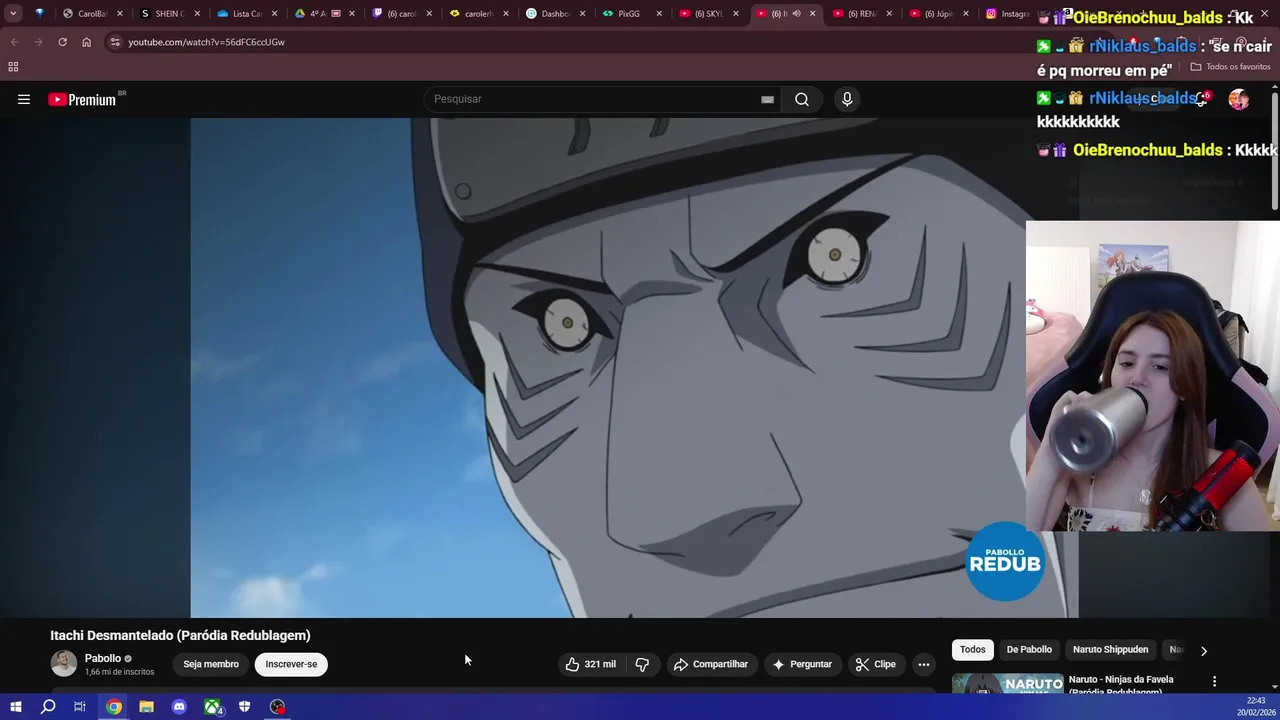Dislike the video with thumbs-down

pyautogui.click(x=642, y=664)
